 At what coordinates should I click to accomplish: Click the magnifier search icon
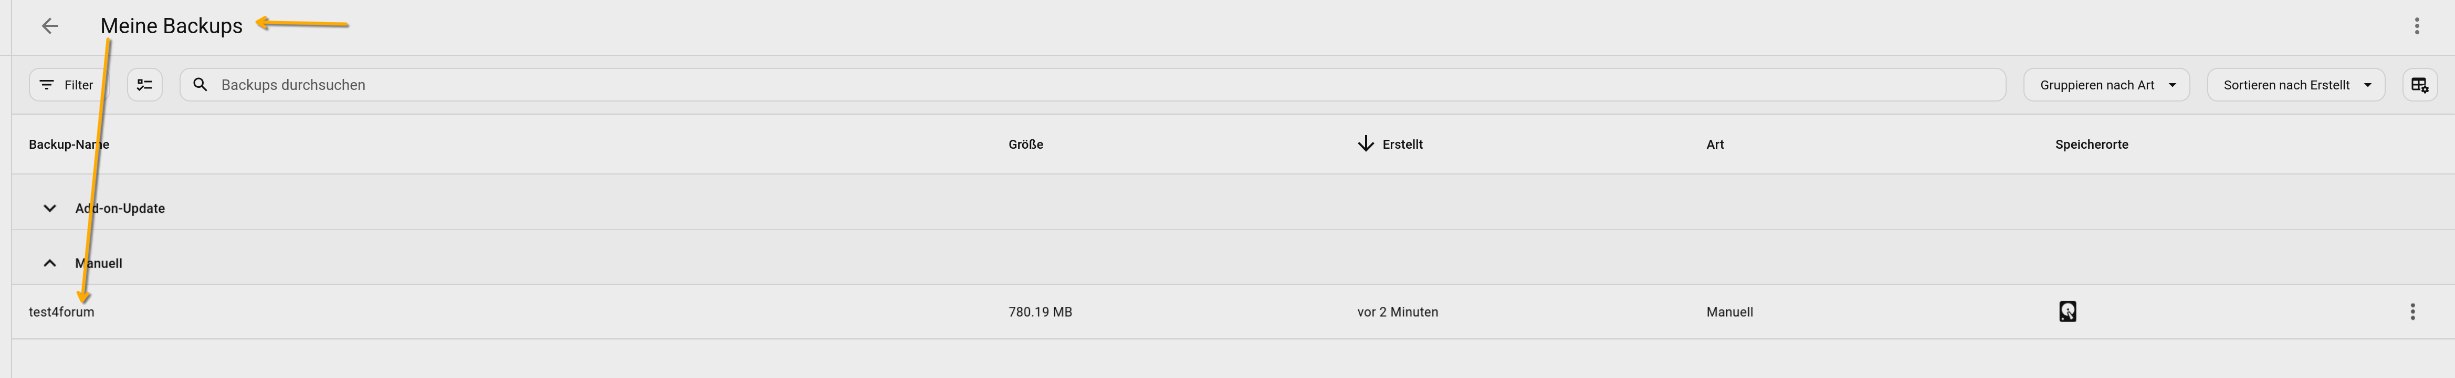point(200,85)
